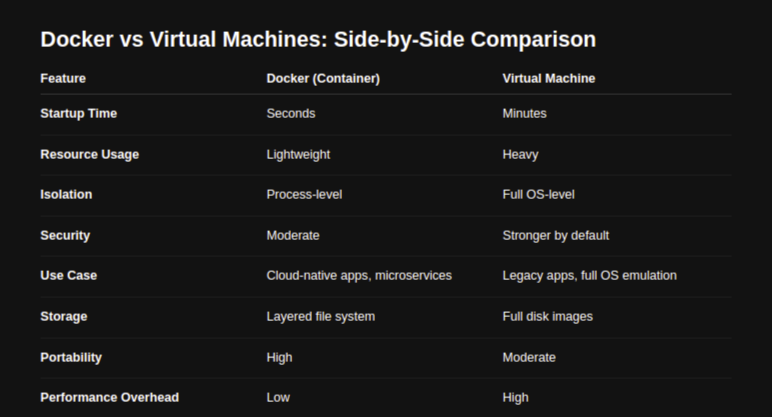Click the High cell in the Portability row
Viewport: 772px width, 417px height.
[x=279, y=357]
